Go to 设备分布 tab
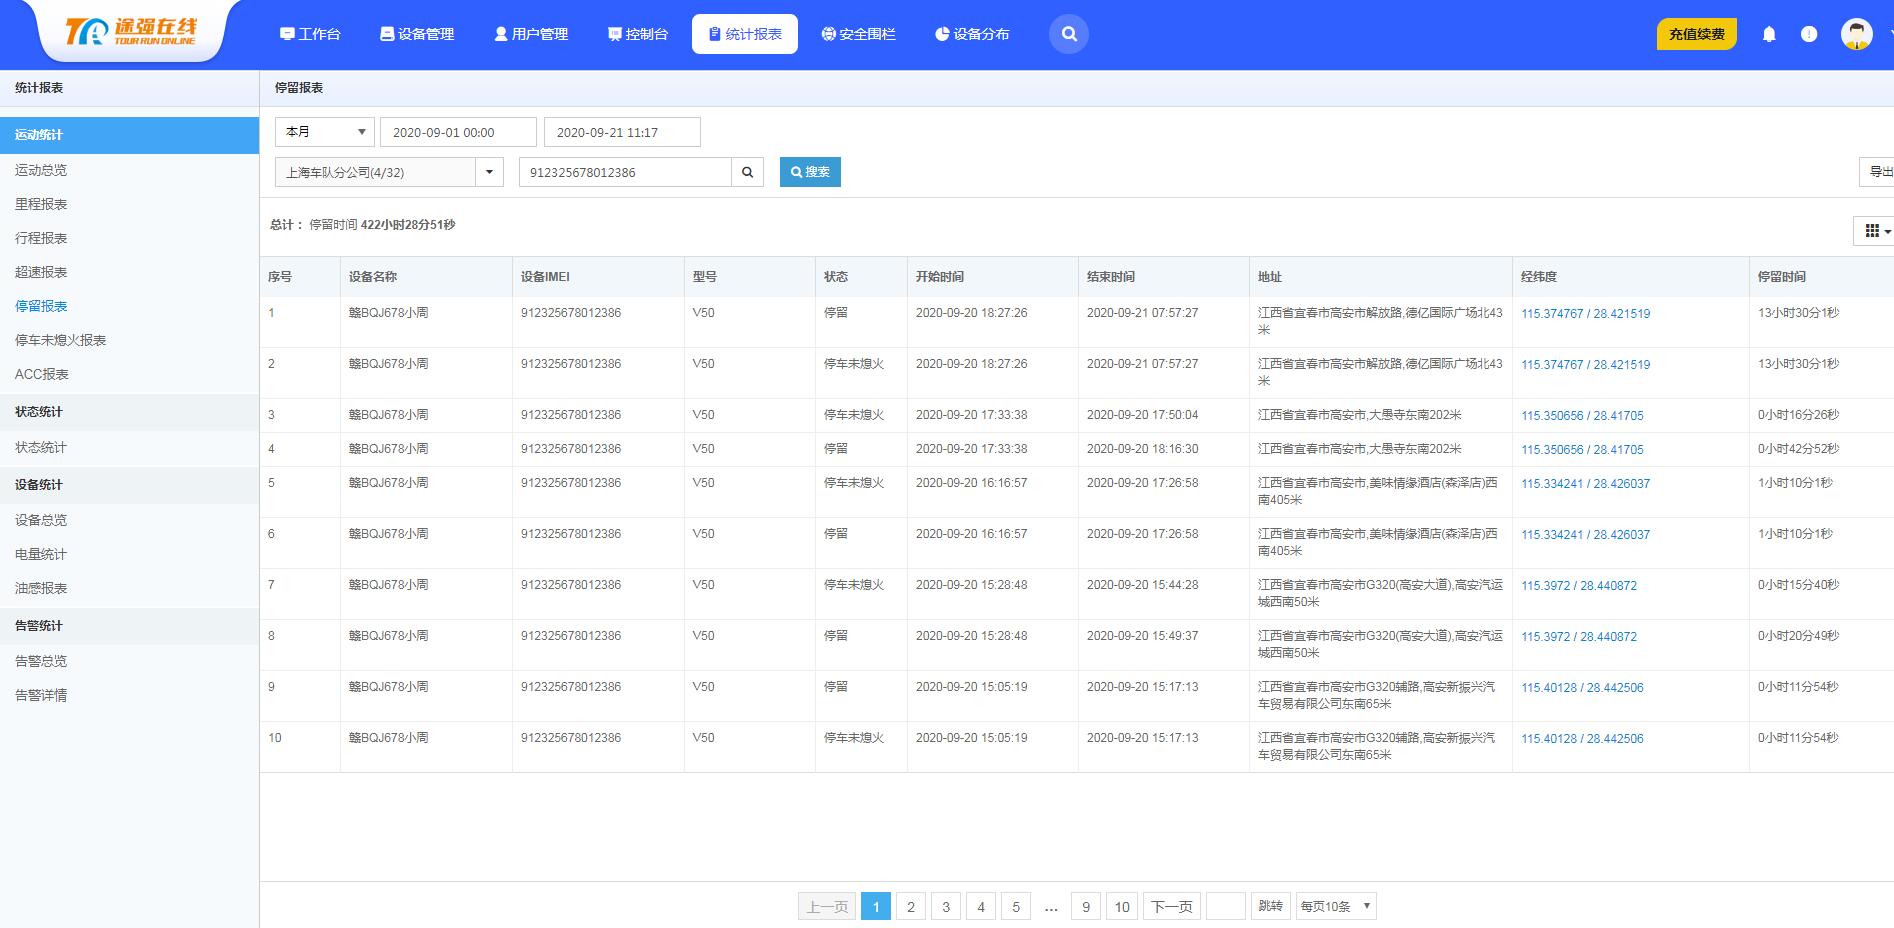This screenshot has width=1894, height=928. pos(972,34)
